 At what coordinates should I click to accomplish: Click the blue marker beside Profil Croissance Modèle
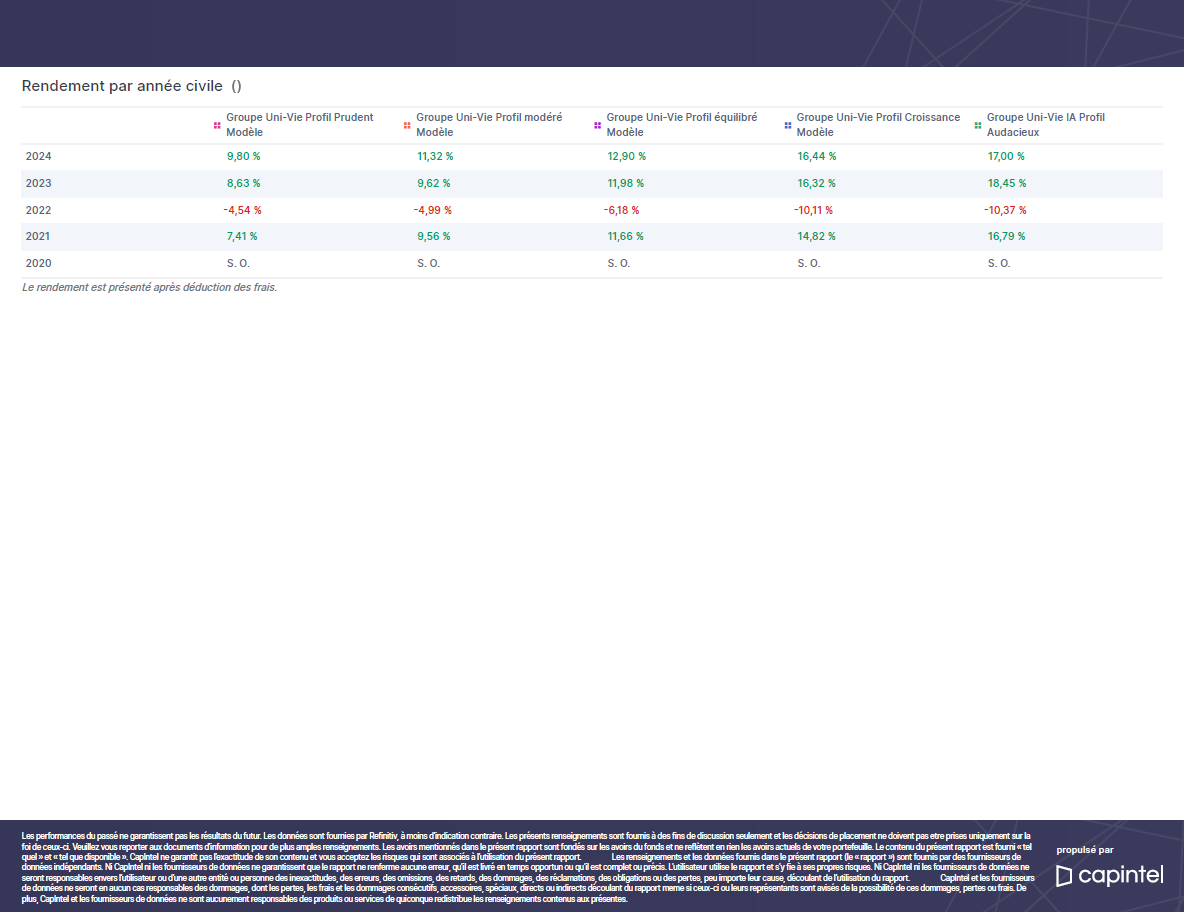click(788, 125)
